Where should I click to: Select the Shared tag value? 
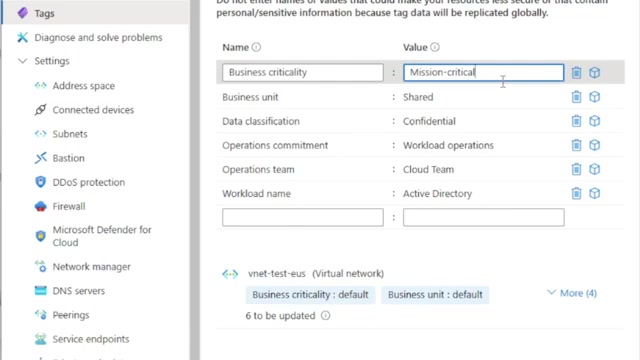pos(418,97)
